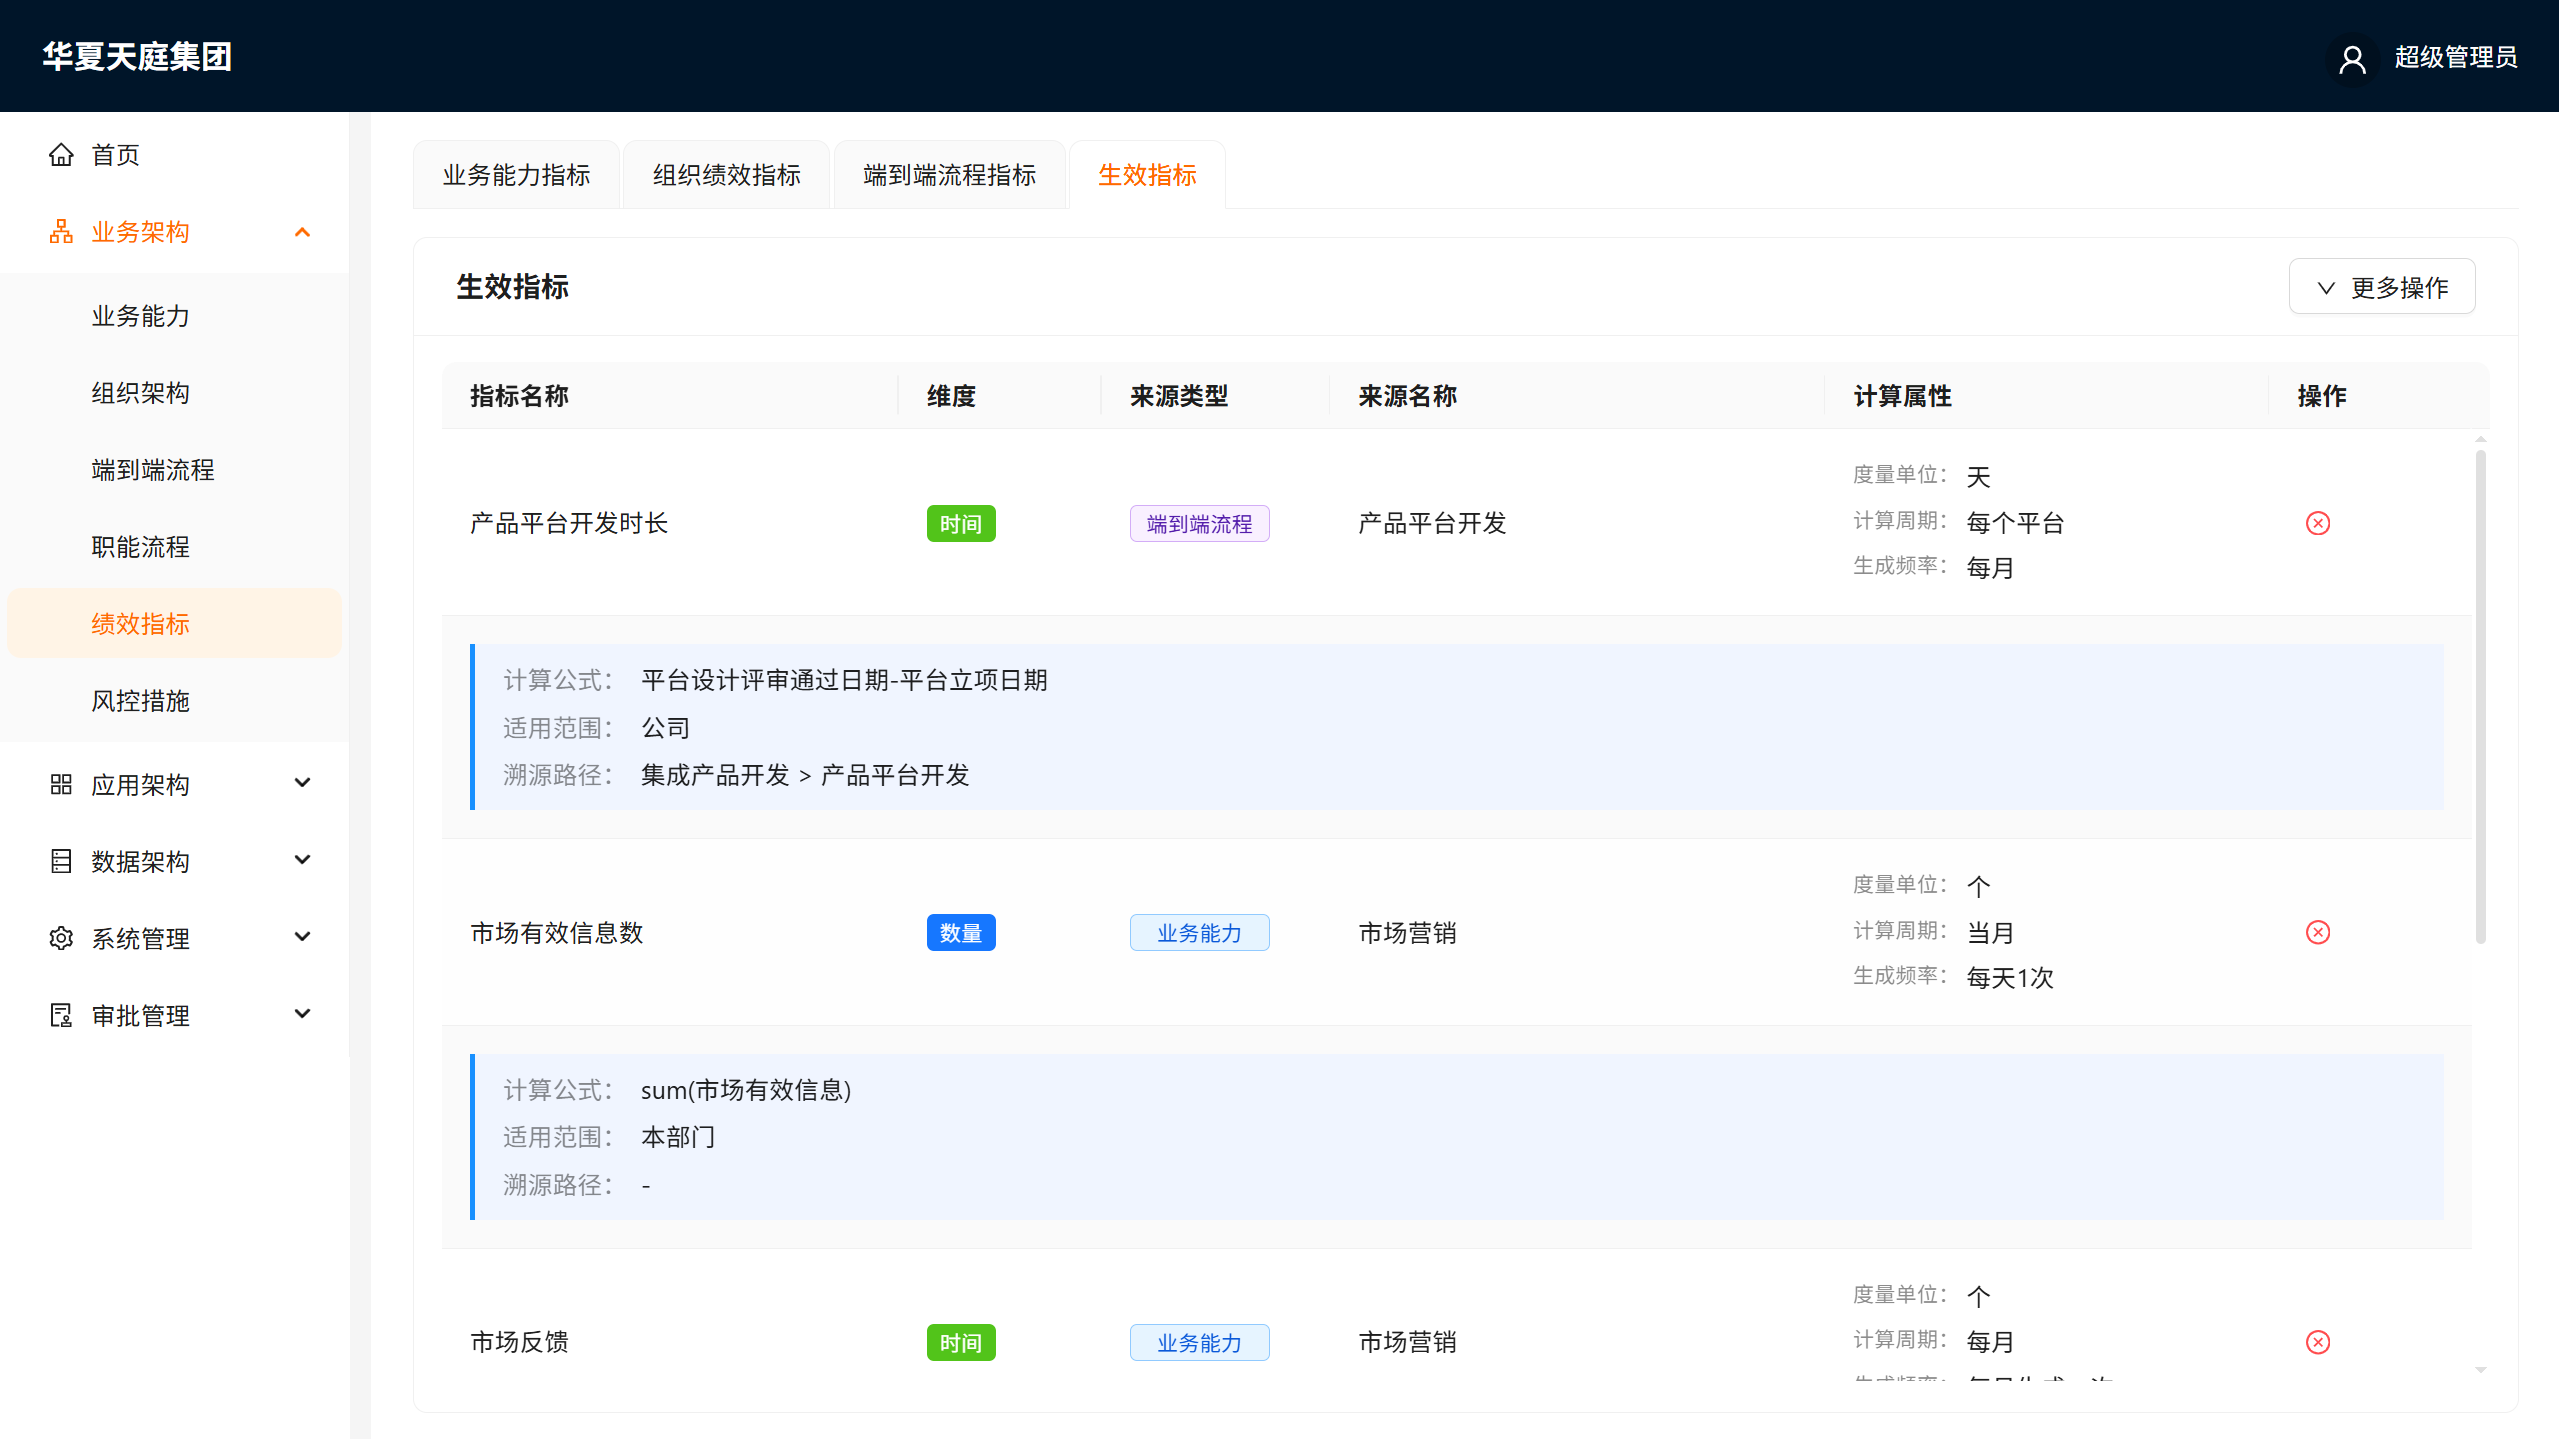Go to 首页 in the sidebar
This screenshot has width=2559, height=1439.
[x=174, y=155]
